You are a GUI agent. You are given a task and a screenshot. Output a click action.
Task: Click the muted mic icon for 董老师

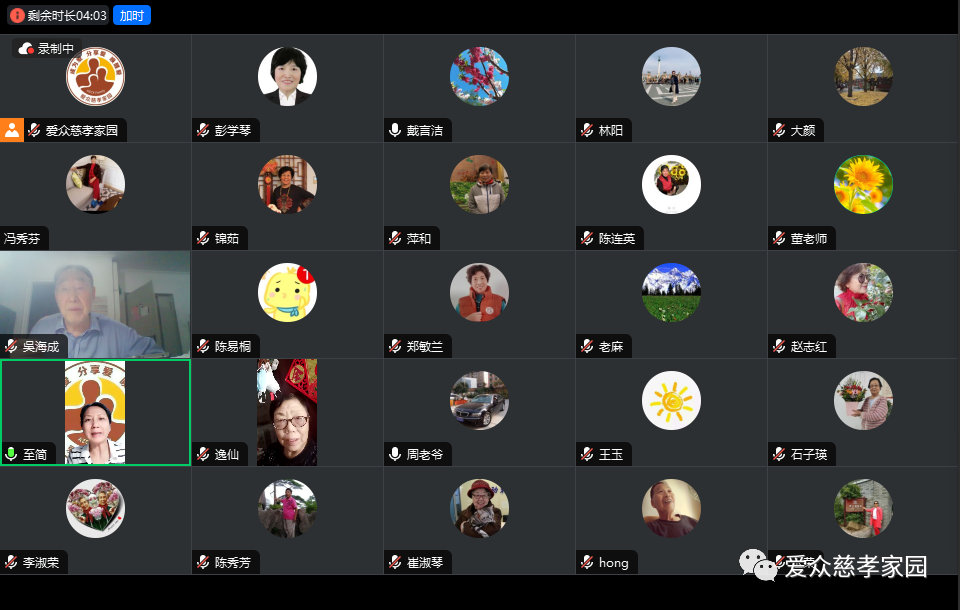coord(779,238)
